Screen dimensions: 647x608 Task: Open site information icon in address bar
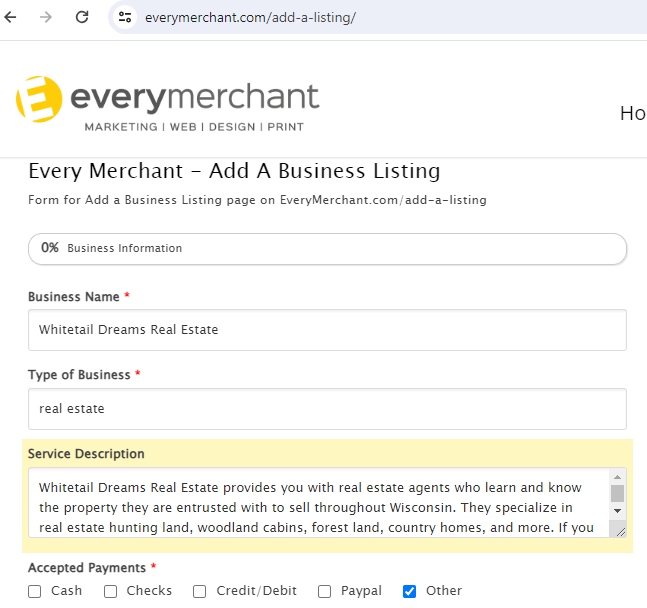(x=125, y=17)
